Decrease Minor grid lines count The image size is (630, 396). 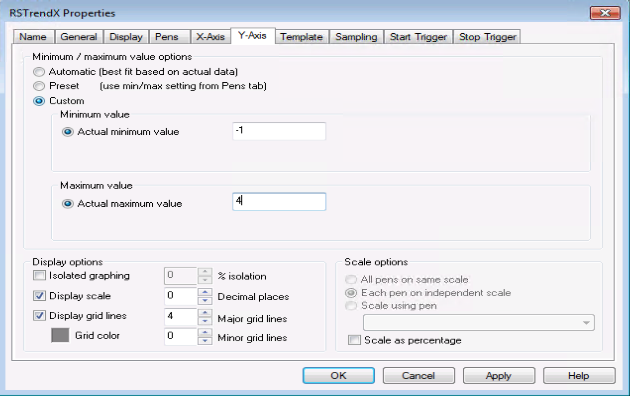tap(205, 341)
